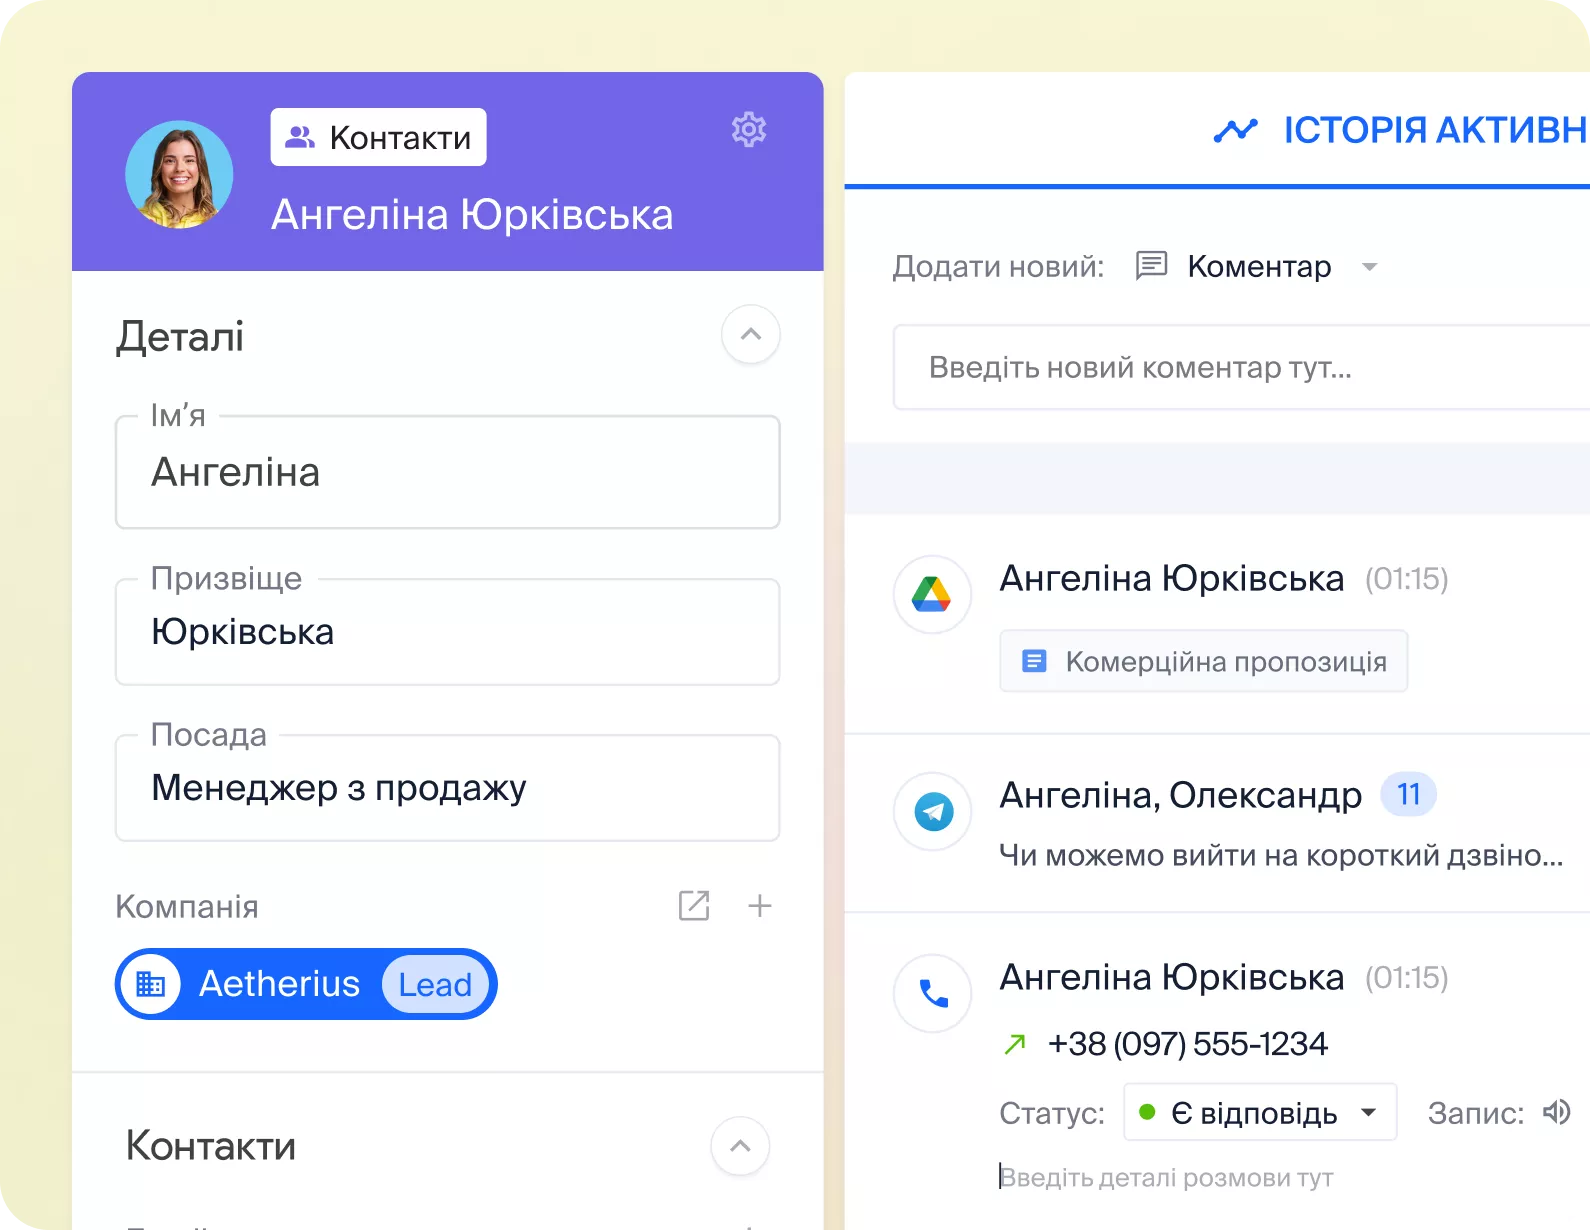Edit the Прізвище field Юрківська

[447, 632]
